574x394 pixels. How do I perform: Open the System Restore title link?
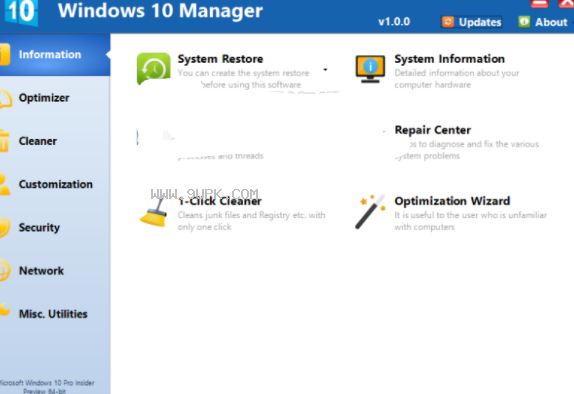(x=220, y=59)
